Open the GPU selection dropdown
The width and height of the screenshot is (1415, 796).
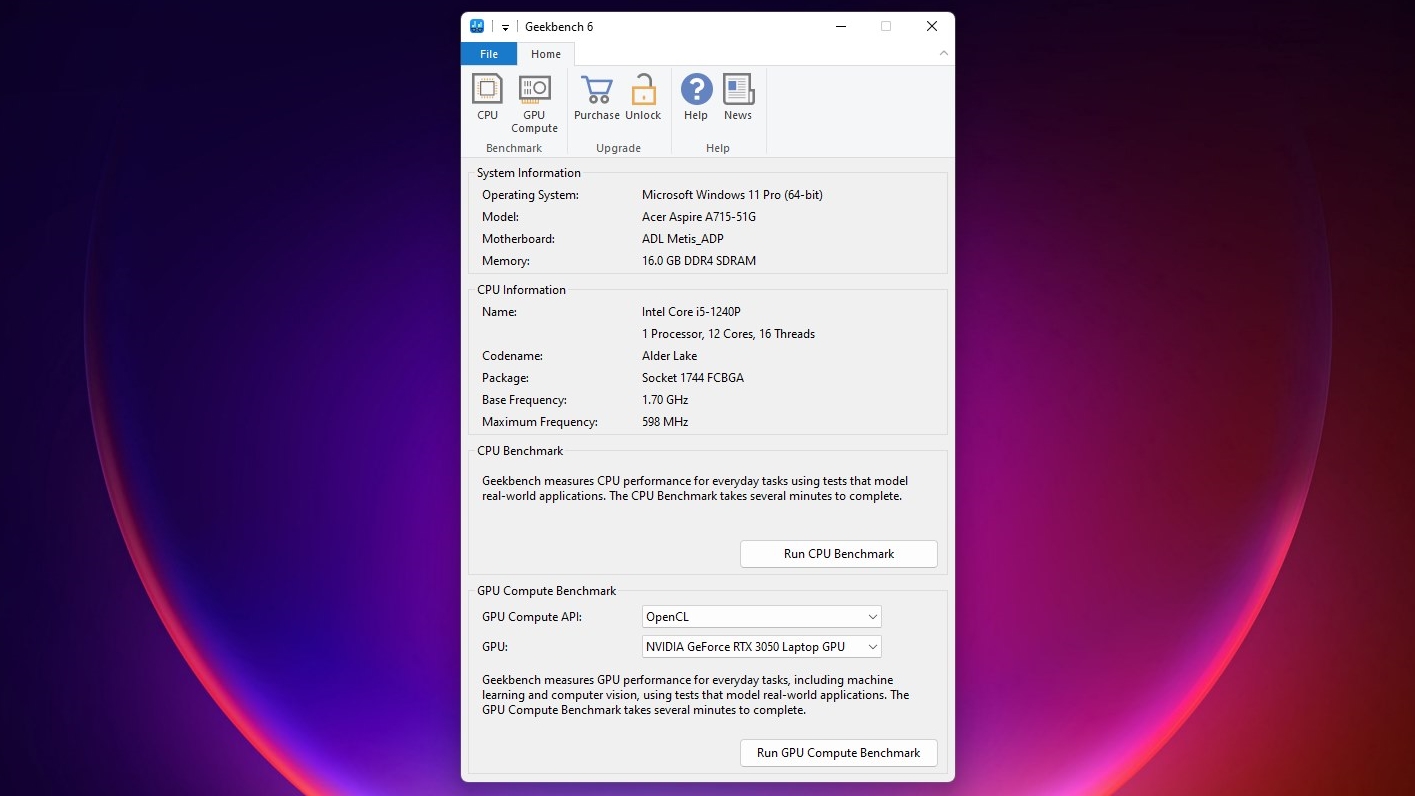761,647
